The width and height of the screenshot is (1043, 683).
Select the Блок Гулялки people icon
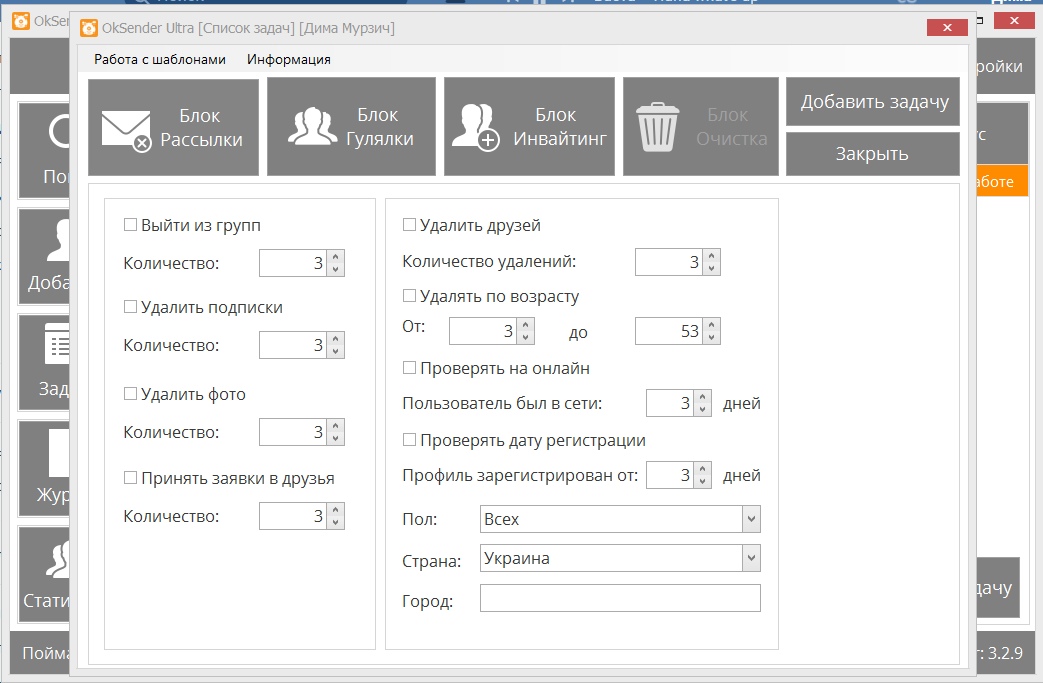[312, 127]
